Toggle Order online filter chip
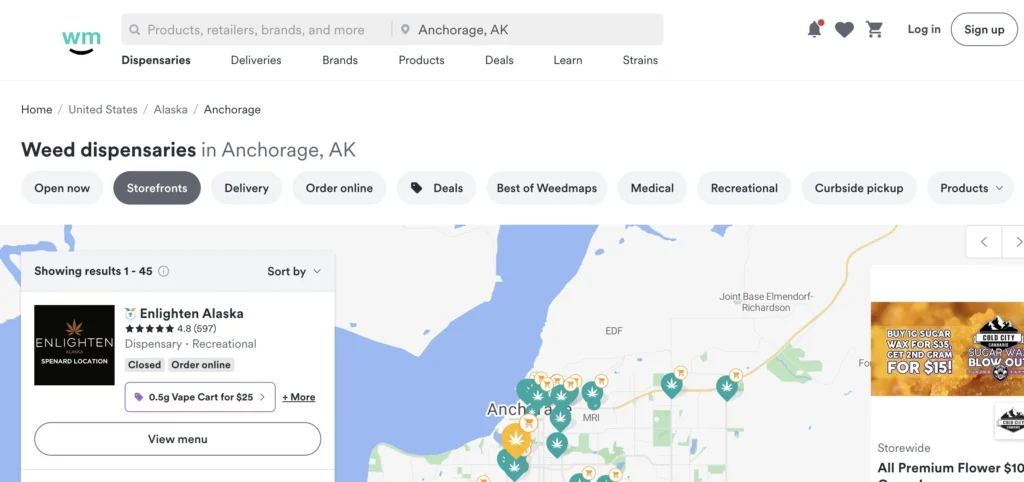The width and height of the screenshot is (1024, 482). coord(339,188)
